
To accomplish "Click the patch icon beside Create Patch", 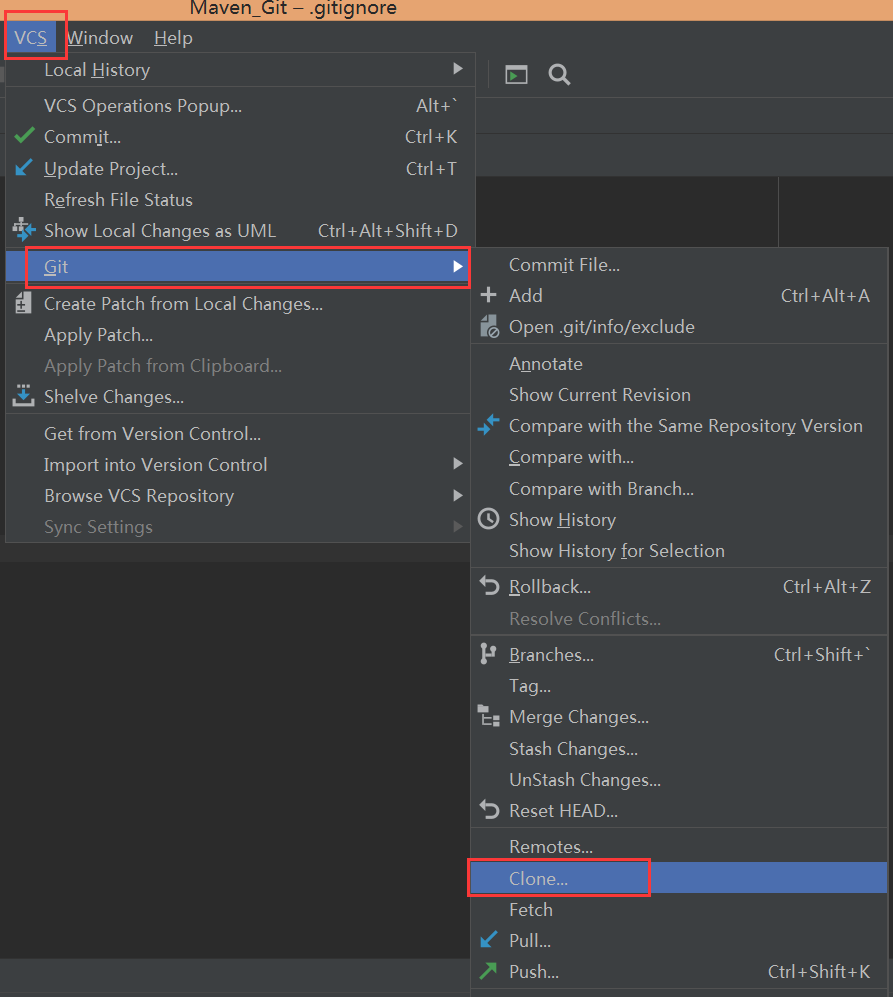I will [x=24, y=303].
